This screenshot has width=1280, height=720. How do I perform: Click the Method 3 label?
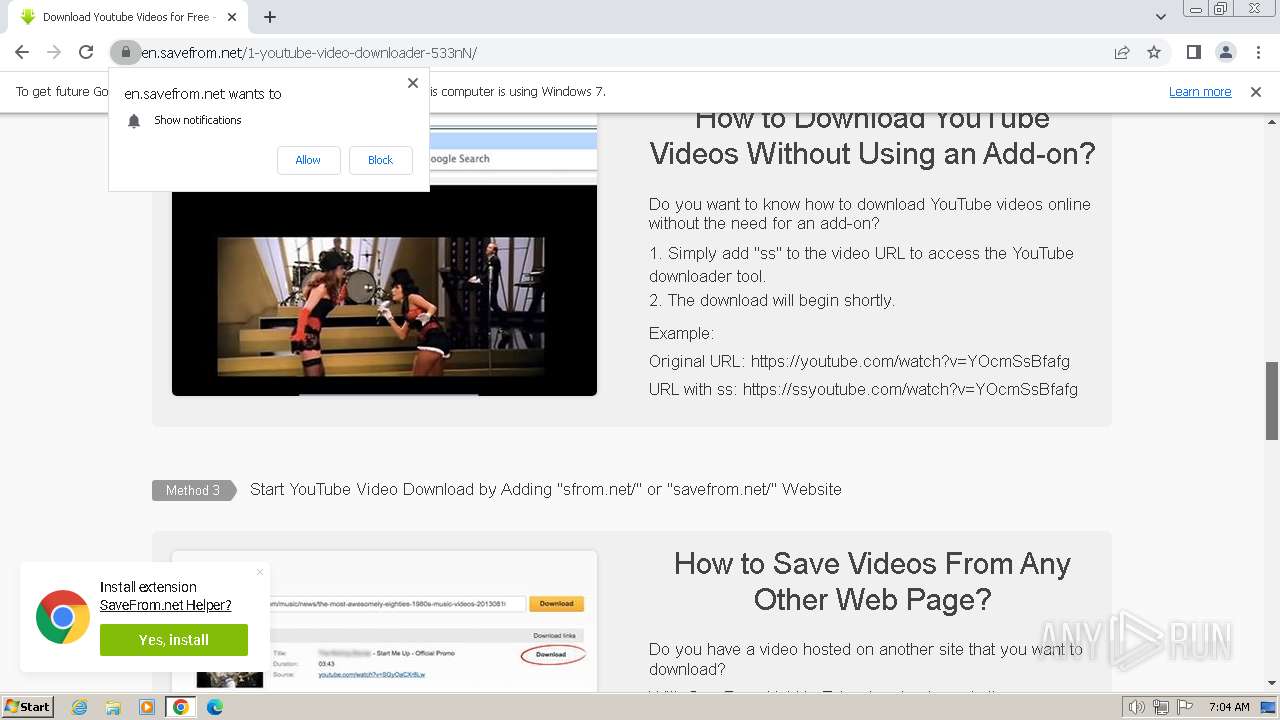(193, 490)
